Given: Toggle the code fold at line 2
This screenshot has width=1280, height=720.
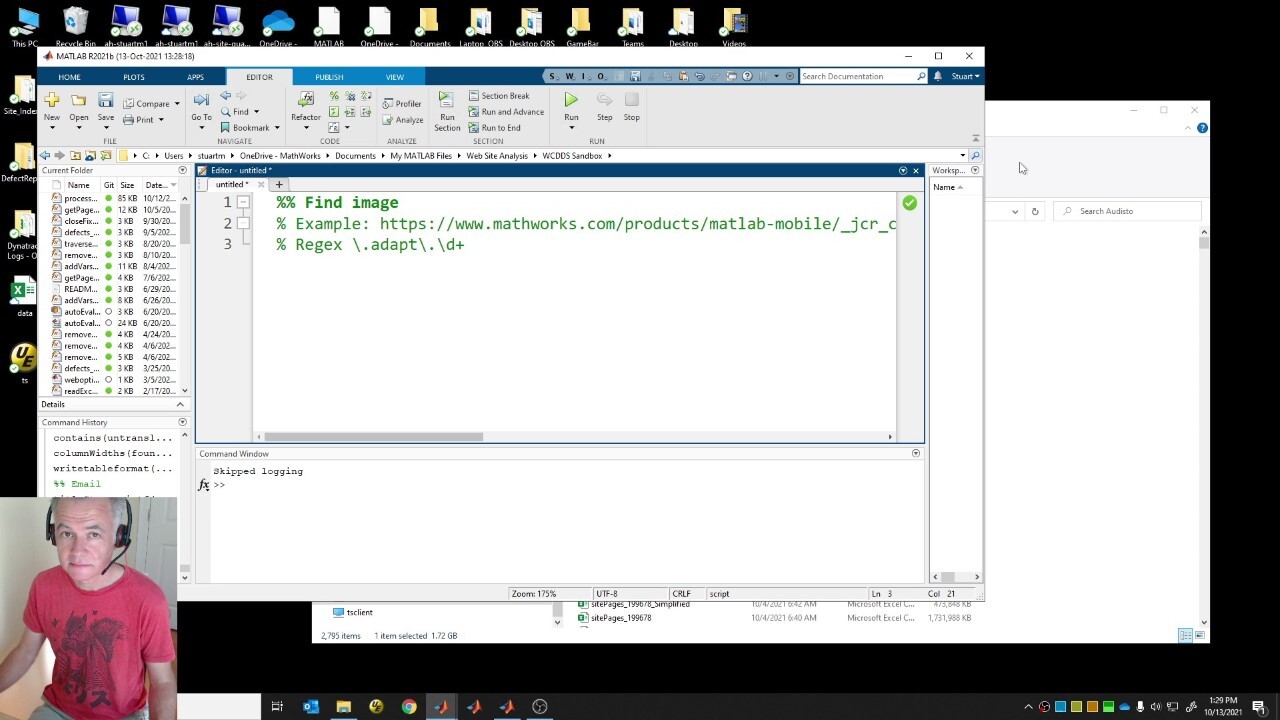Looking at the screenshot, I should pos(243,223).
